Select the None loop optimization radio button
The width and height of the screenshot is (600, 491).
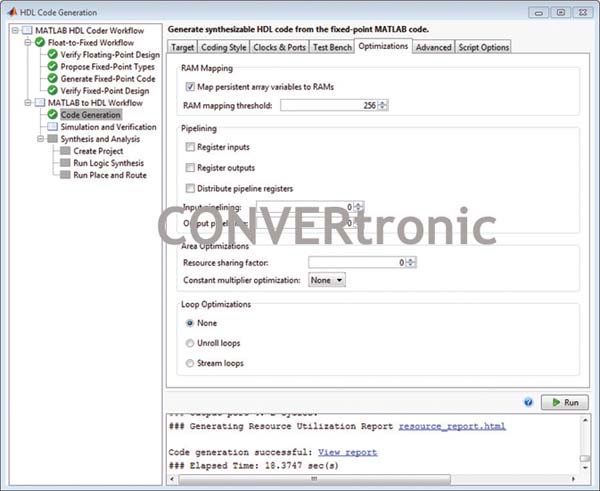190,323
